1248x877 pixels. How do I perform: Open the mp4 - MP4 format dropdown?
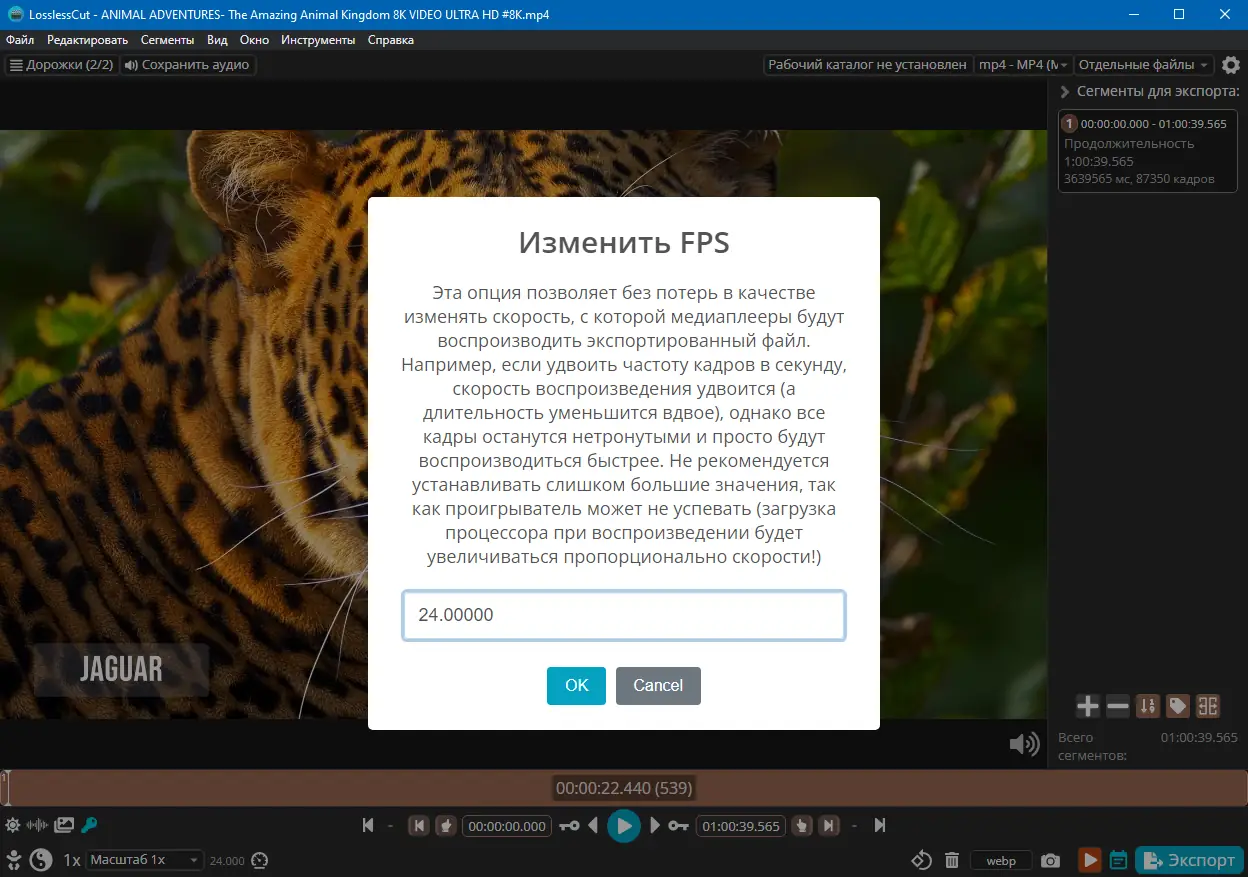click(1024, 65)
